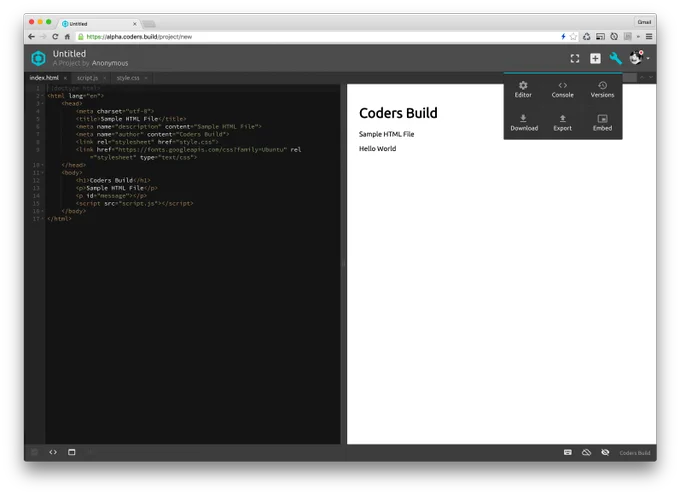This screenshot has width=680, height=495.
Task: Click the recycle extension icon
Action: click(x=586, y=36)
